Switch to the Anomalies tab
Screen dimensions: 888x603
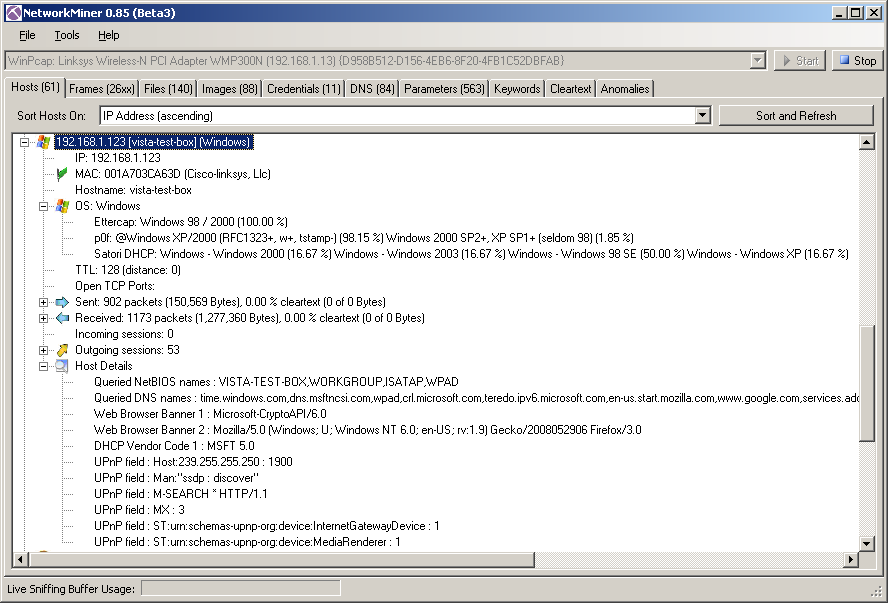[625, 89]
